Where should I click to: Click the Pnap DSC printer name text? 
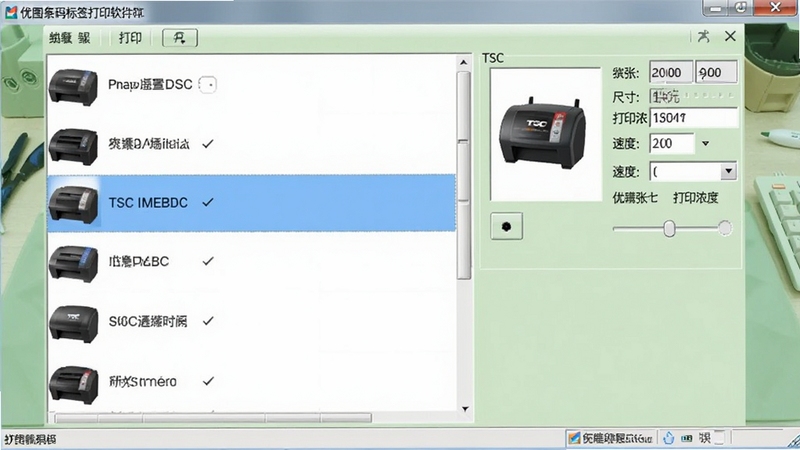pyautogui.click(x=150, y=84)
